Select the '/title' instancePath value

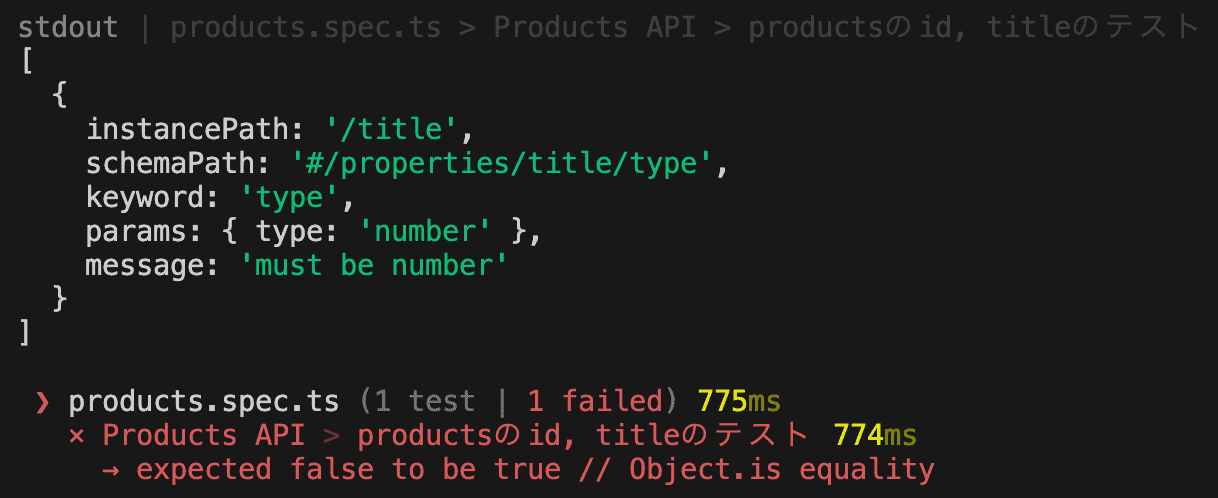click(x=392, y=130)
